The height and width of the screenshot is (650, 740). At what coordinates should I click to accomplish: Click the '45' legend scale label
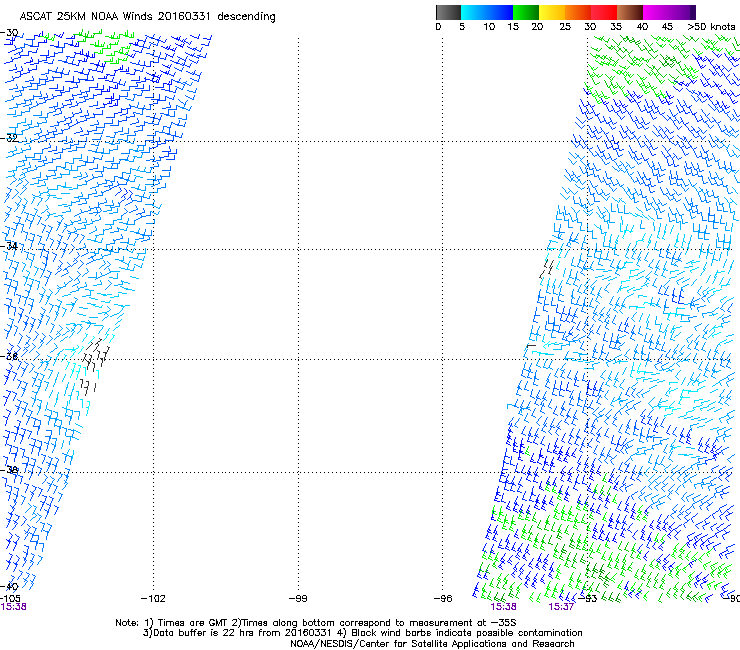[x=667, y=27]
